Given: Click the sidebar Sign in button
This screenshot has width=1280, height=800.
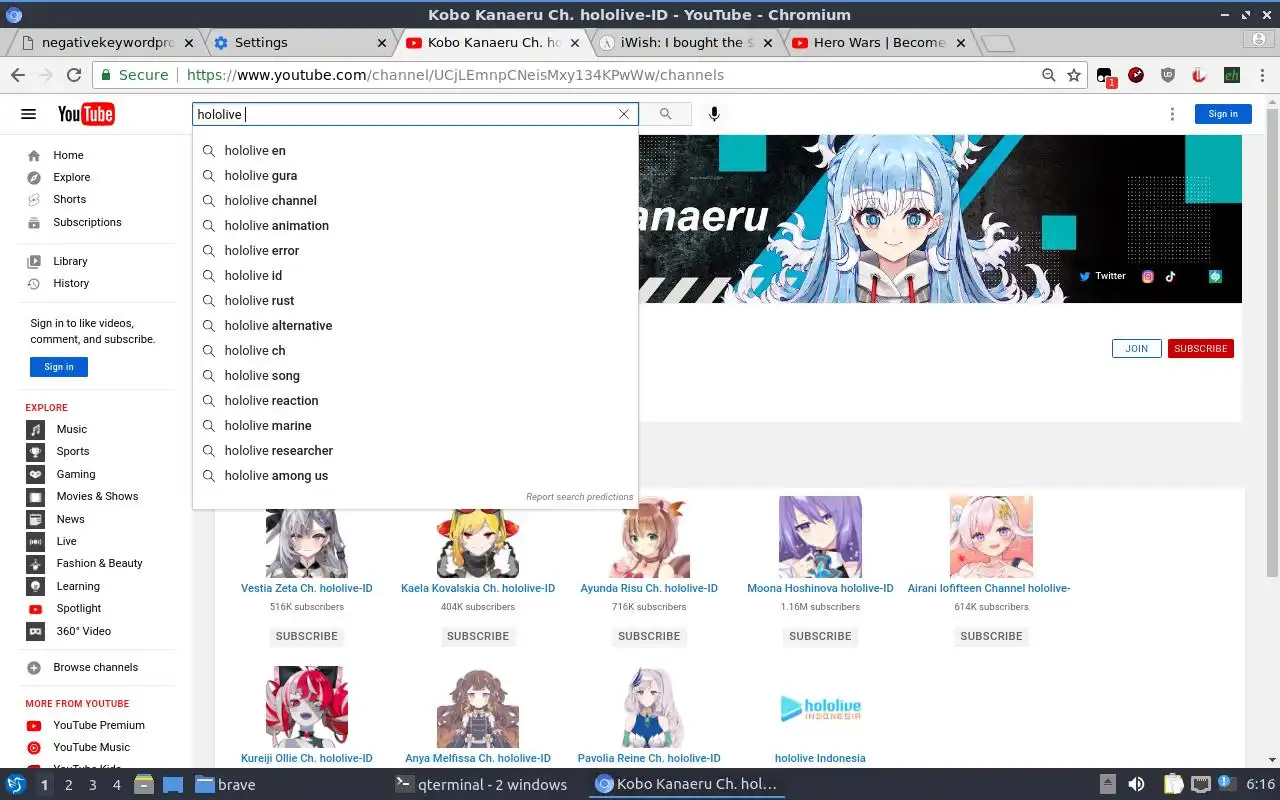Looking at the screenshot, I should tap(59, 367).
